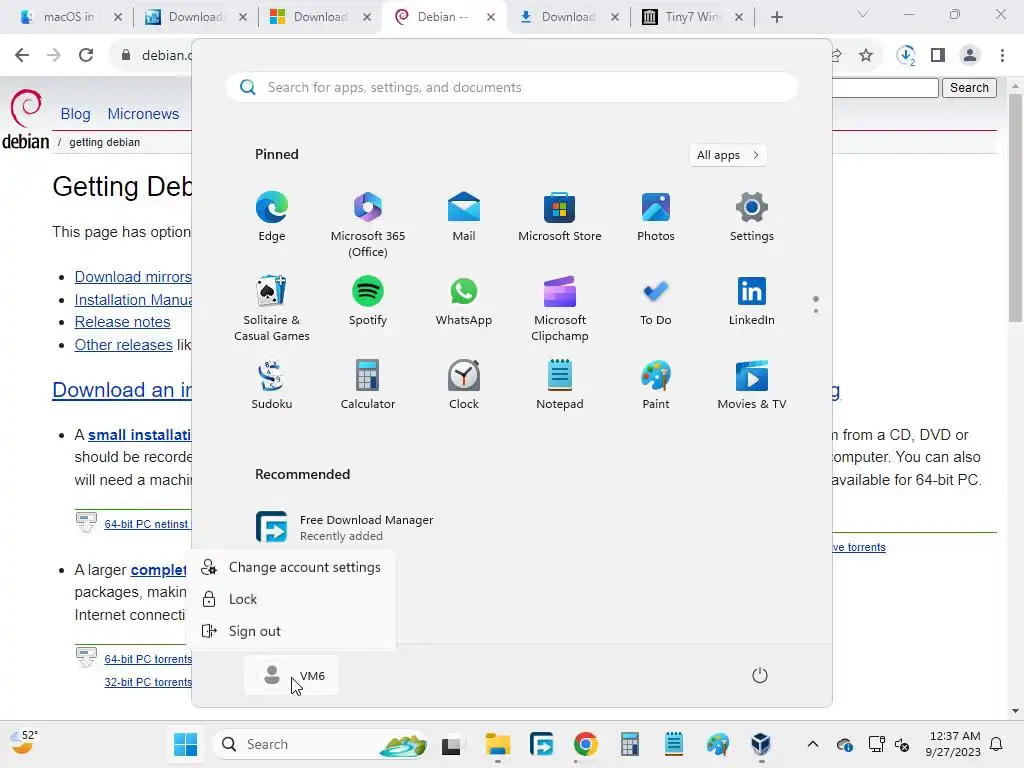
Task: Open a new Chrome tab
Action: [x=776, y=17]
